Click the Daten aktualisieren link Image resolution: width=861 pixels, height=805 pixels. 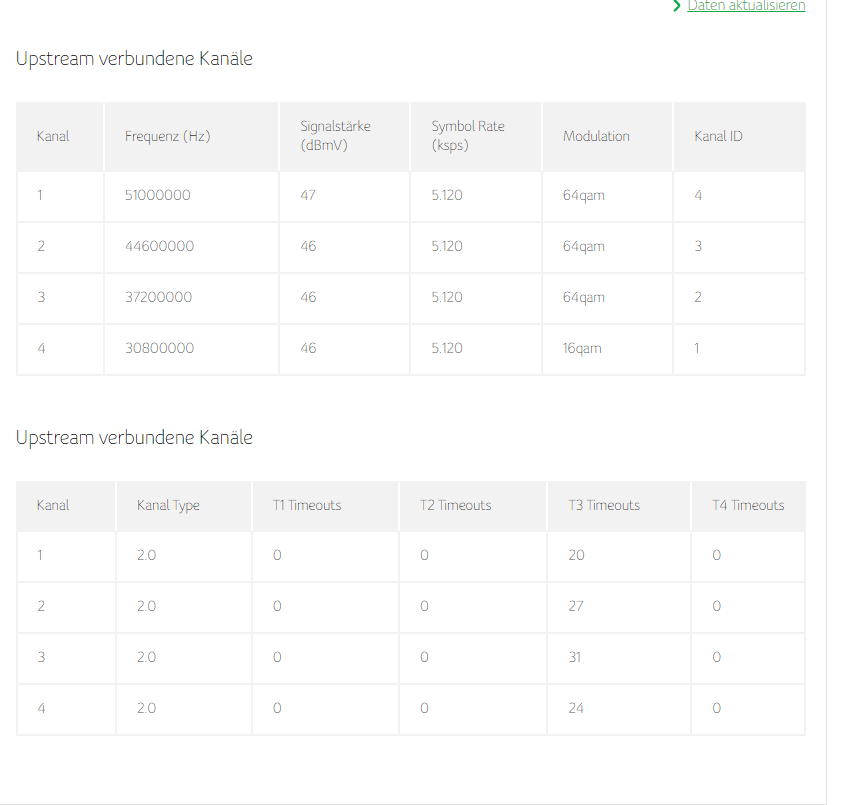(x=745, y=6)
